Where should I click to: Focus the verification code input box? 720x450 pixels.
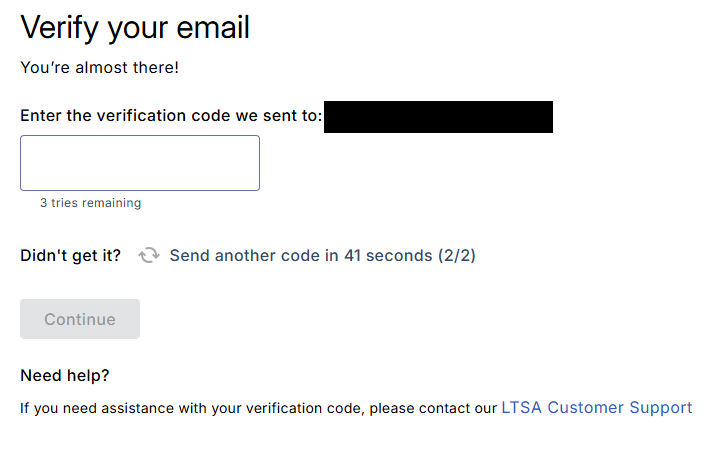140,163
